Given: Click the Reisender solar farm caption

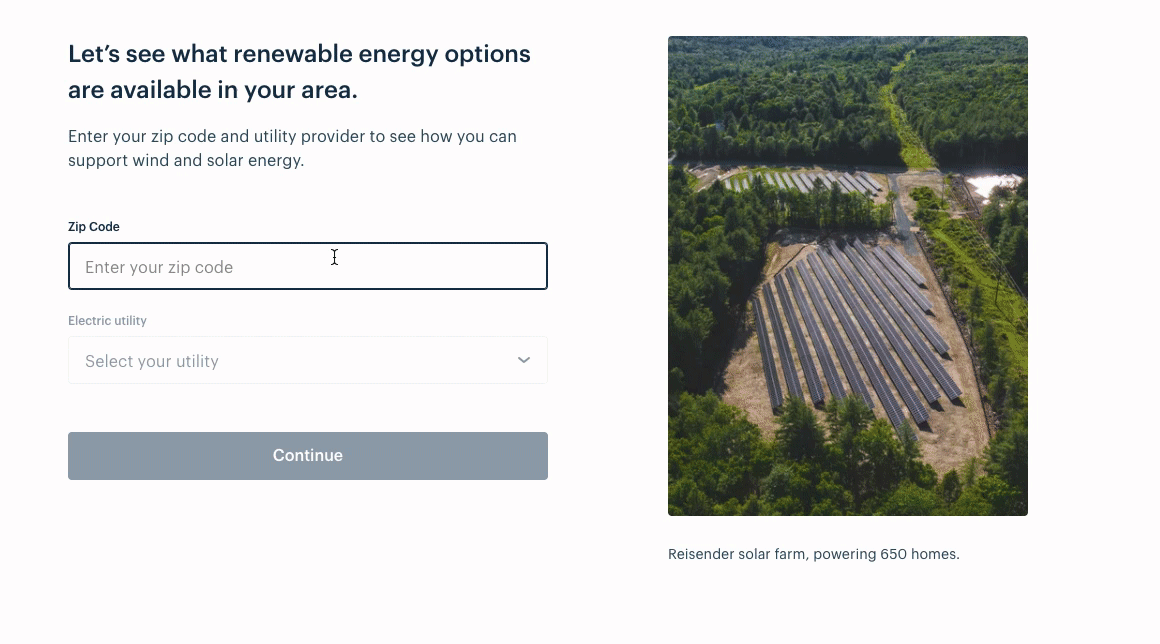Looking at the screenshot, I should [814, 554].
